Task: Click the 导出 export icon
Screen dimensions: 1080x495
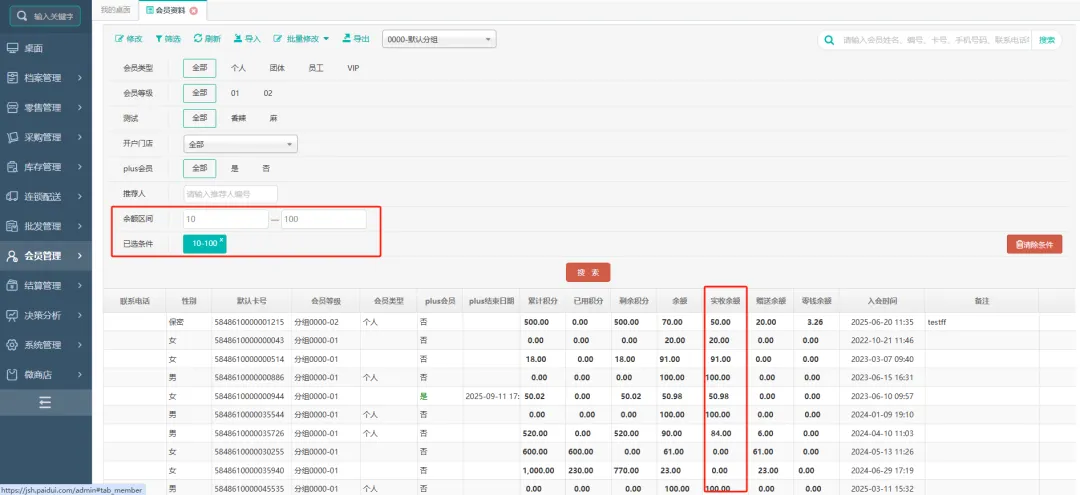Action: (355, 39)
